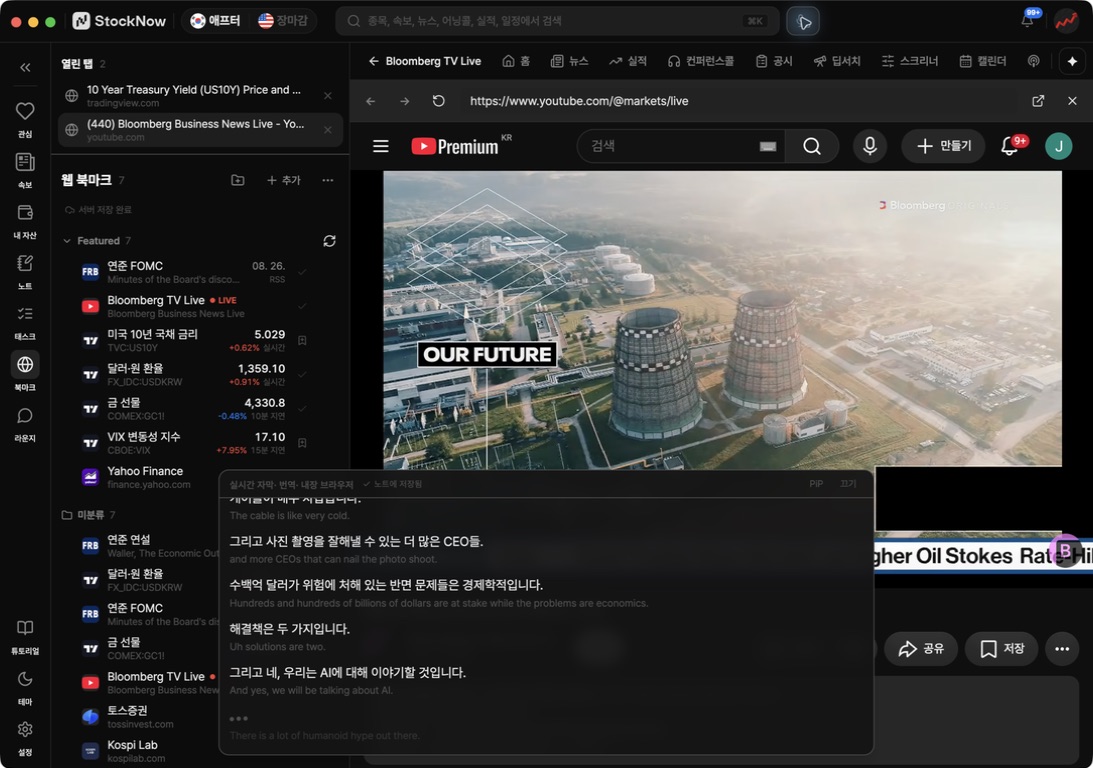Close the Bloomberg Business News Live tab
This screenshot has height=768, width=1093.
[328, 130]
